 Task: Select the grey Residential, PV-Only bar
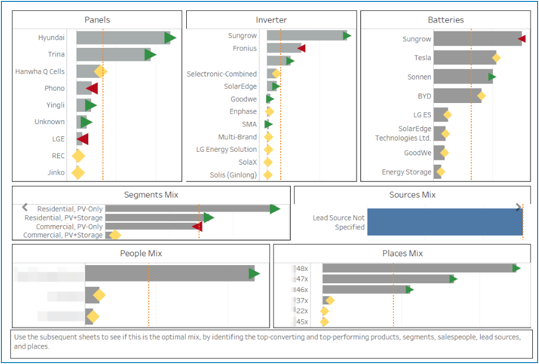(x=190, y=209)
